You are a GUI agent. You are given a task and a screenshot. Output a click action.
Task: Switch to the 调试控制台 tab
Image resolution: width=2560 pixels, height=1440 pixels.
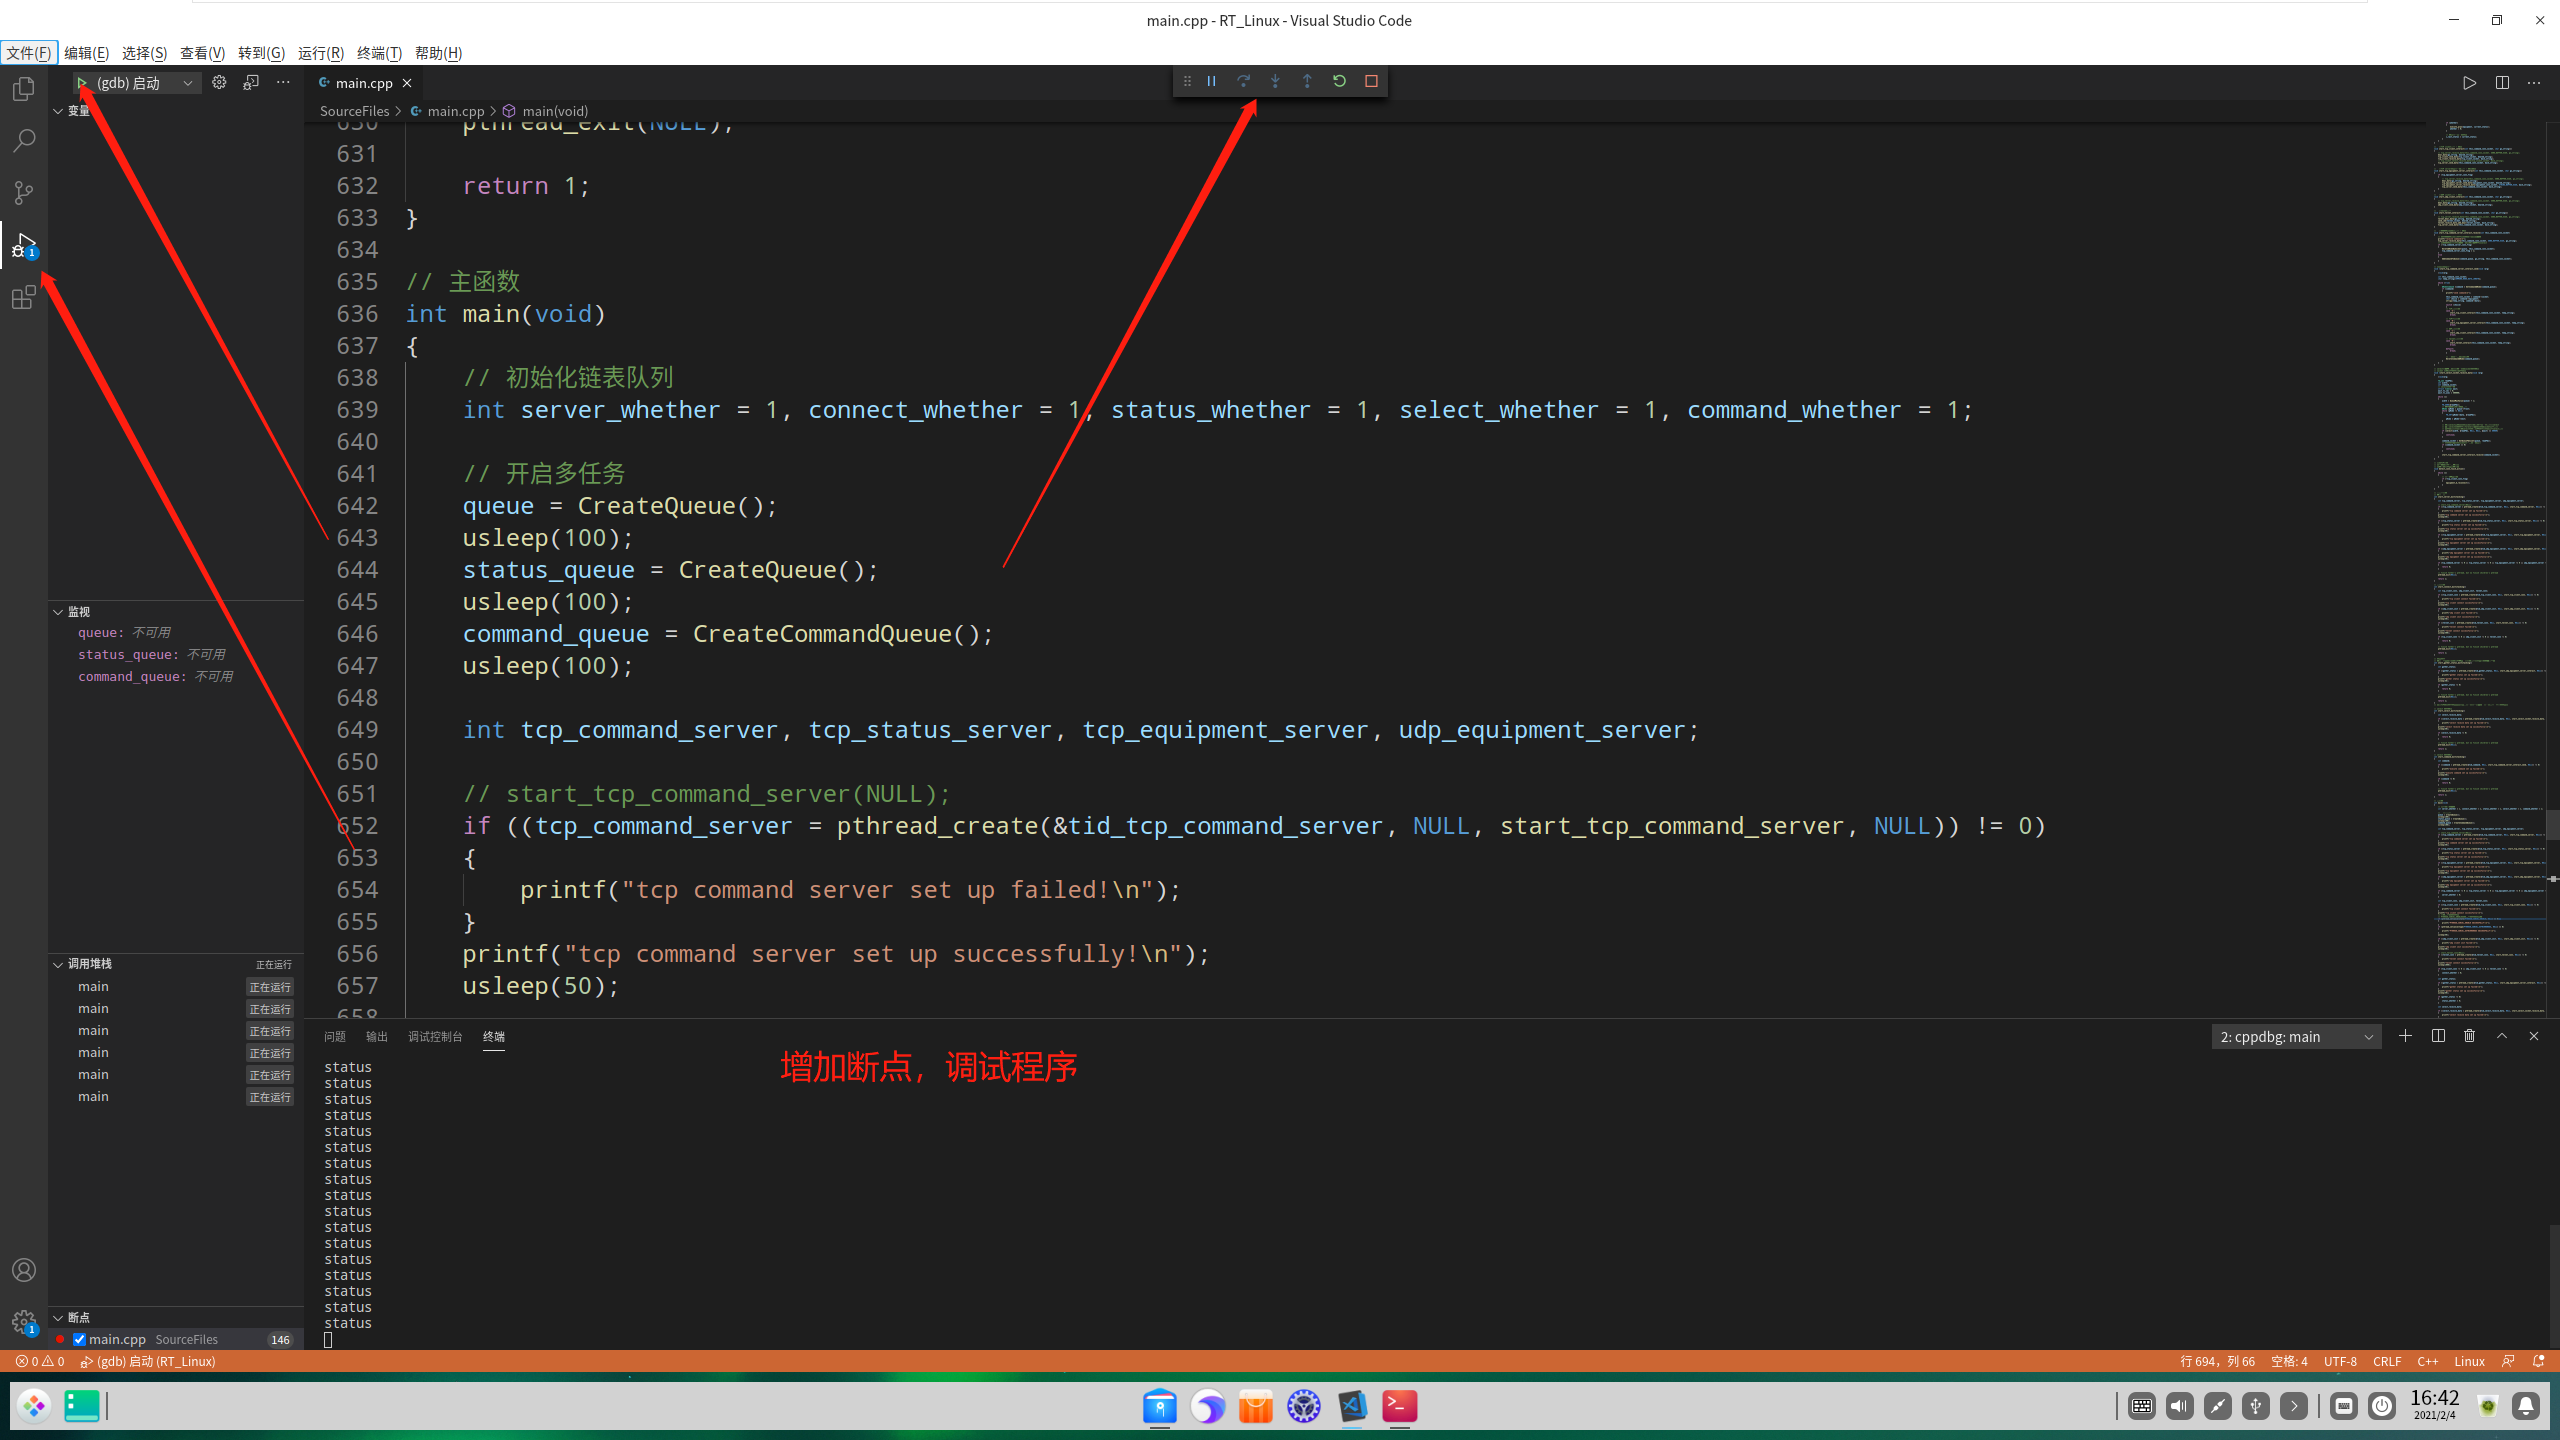click(x=435, y=1037)
